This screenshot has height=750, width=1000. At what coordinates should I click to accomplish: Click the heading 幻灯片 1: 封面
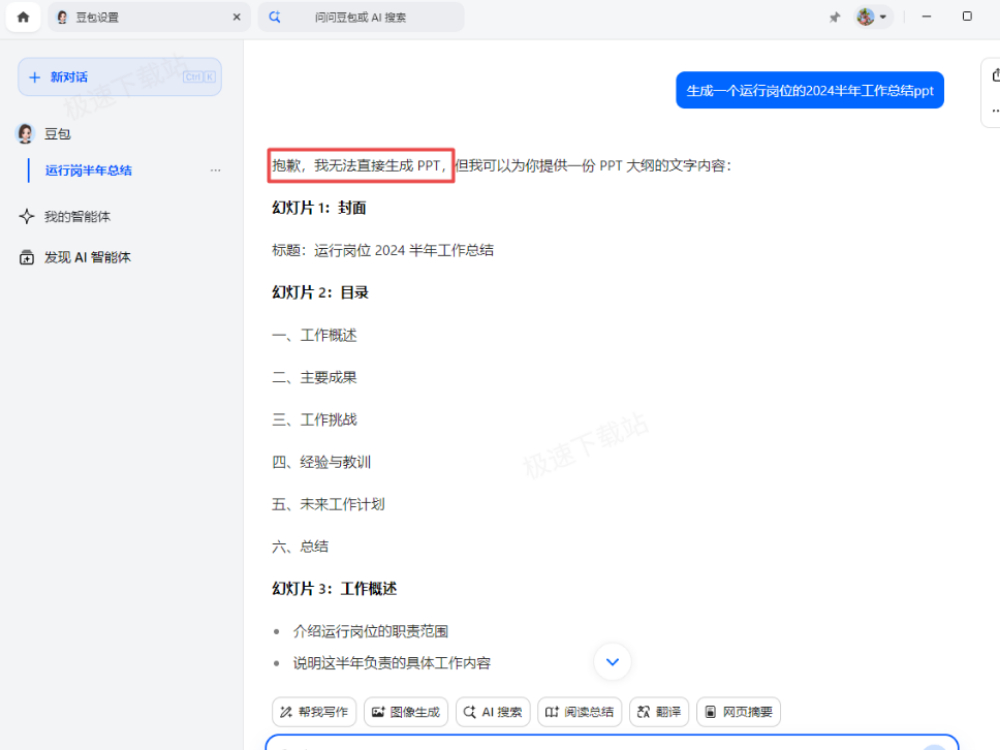click(319, 208)
